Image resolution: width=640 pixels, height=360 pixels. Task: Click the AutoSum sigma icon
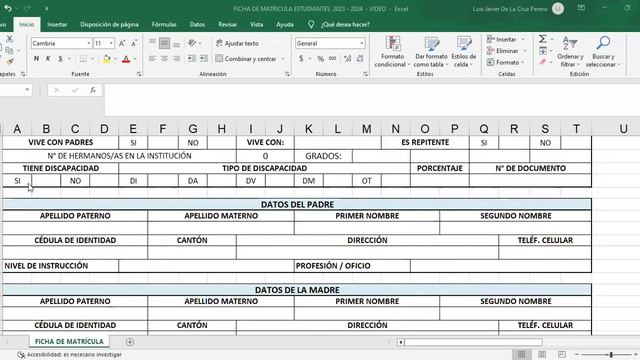pos(542,39)
